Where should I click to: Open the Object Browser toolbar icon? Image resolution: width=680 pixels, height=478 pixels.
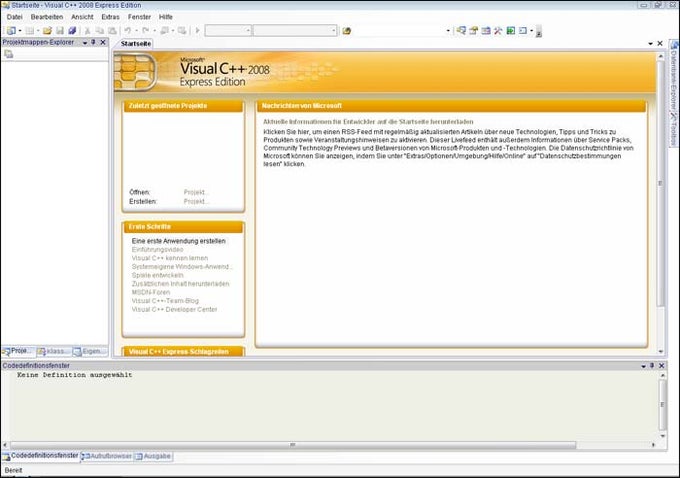(x=486, y=30)
